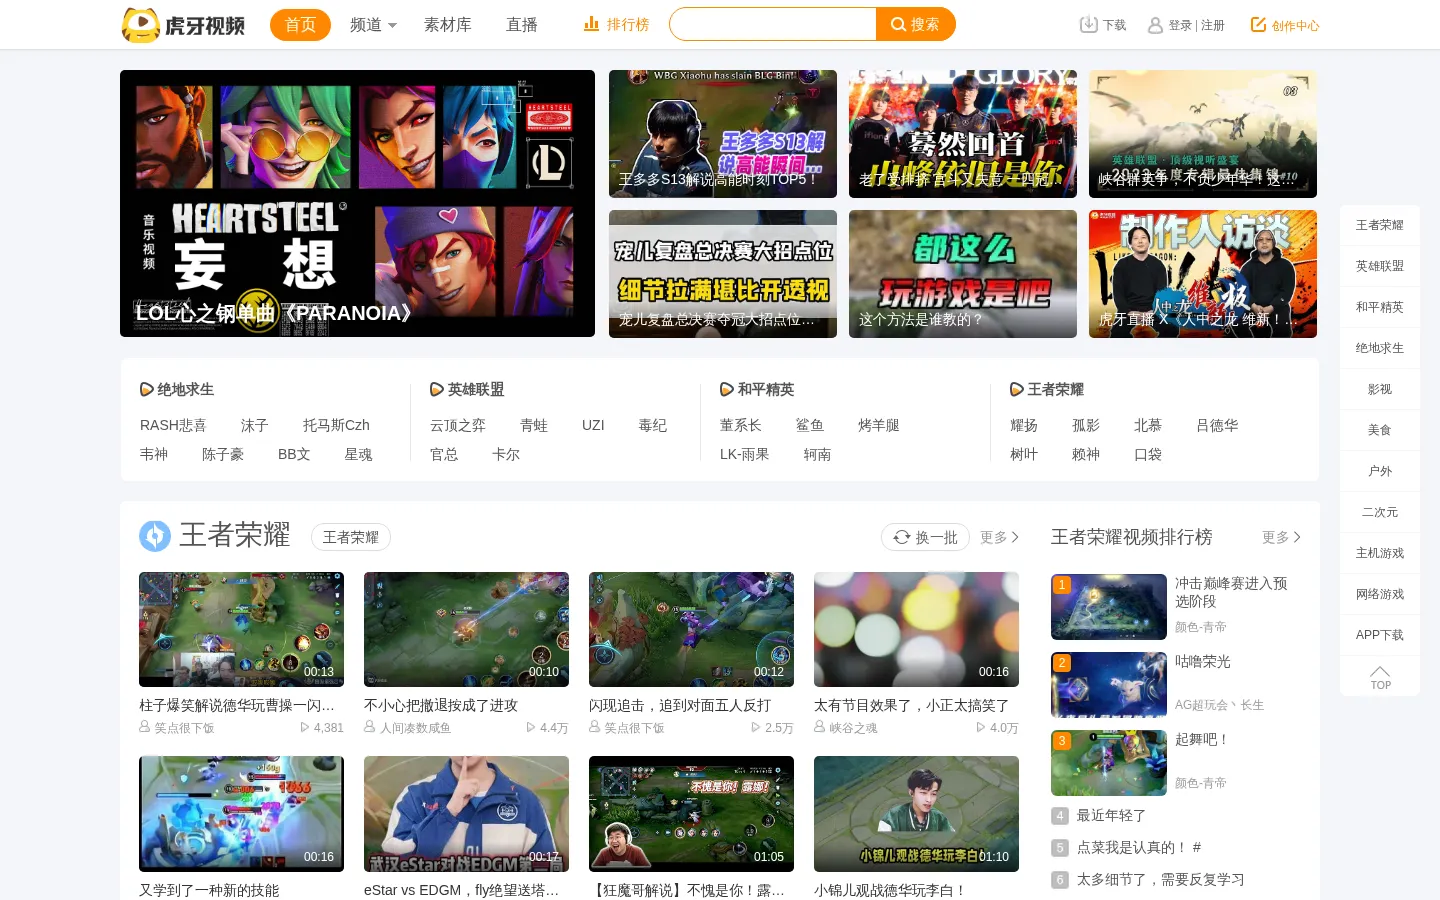The width and height of the screenshot is (1440, 900).
Task: Click the orange 搜索 button
Action: [916, 24]
